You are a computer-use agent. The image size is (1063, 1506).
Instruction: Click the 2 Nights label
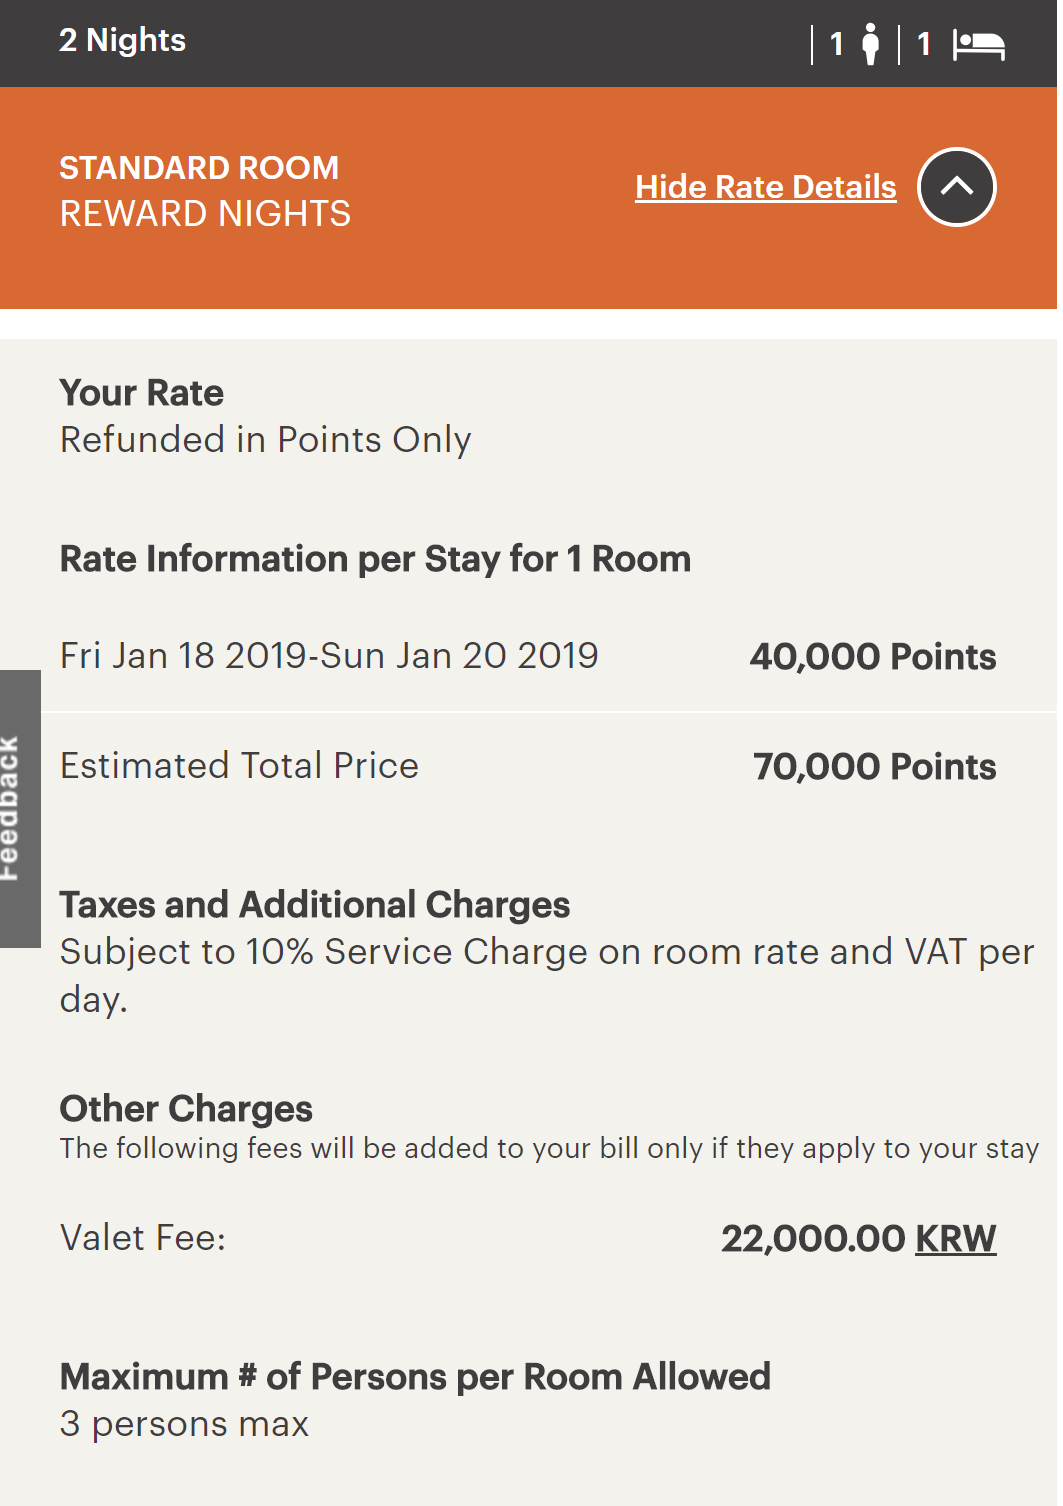pos(122,40)
